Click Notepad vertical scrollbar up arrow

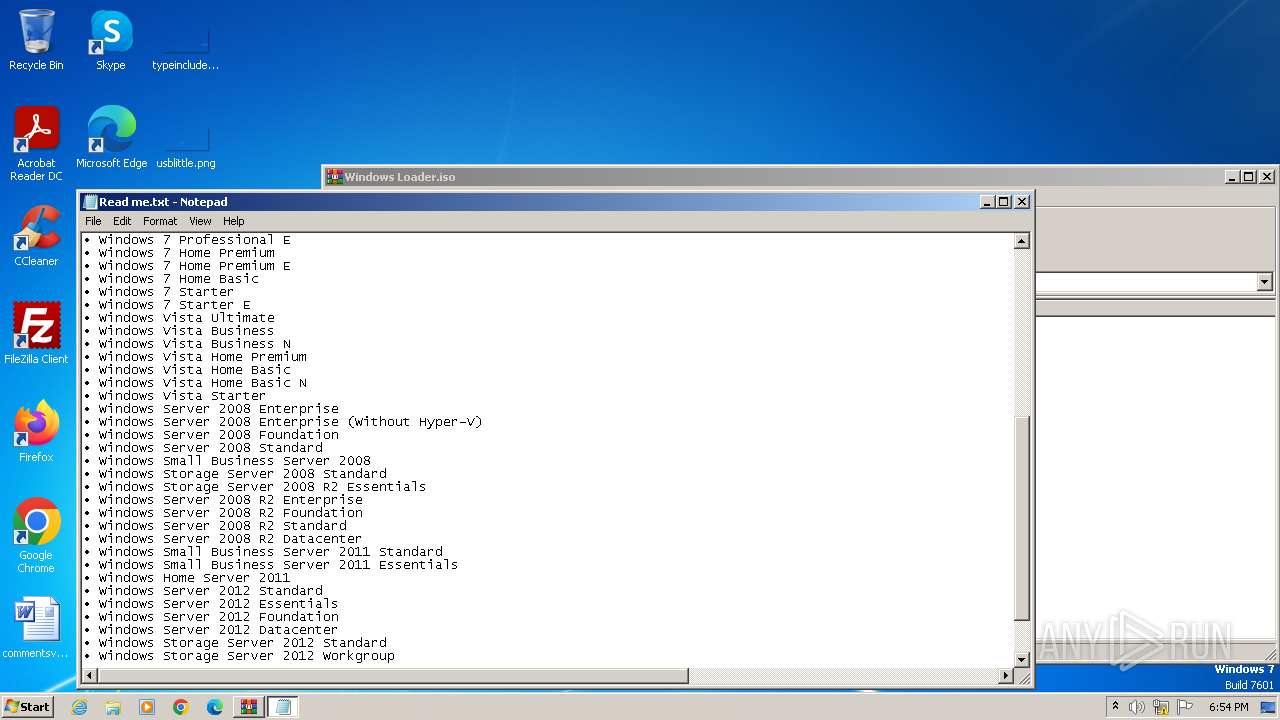click(1022, 241)
